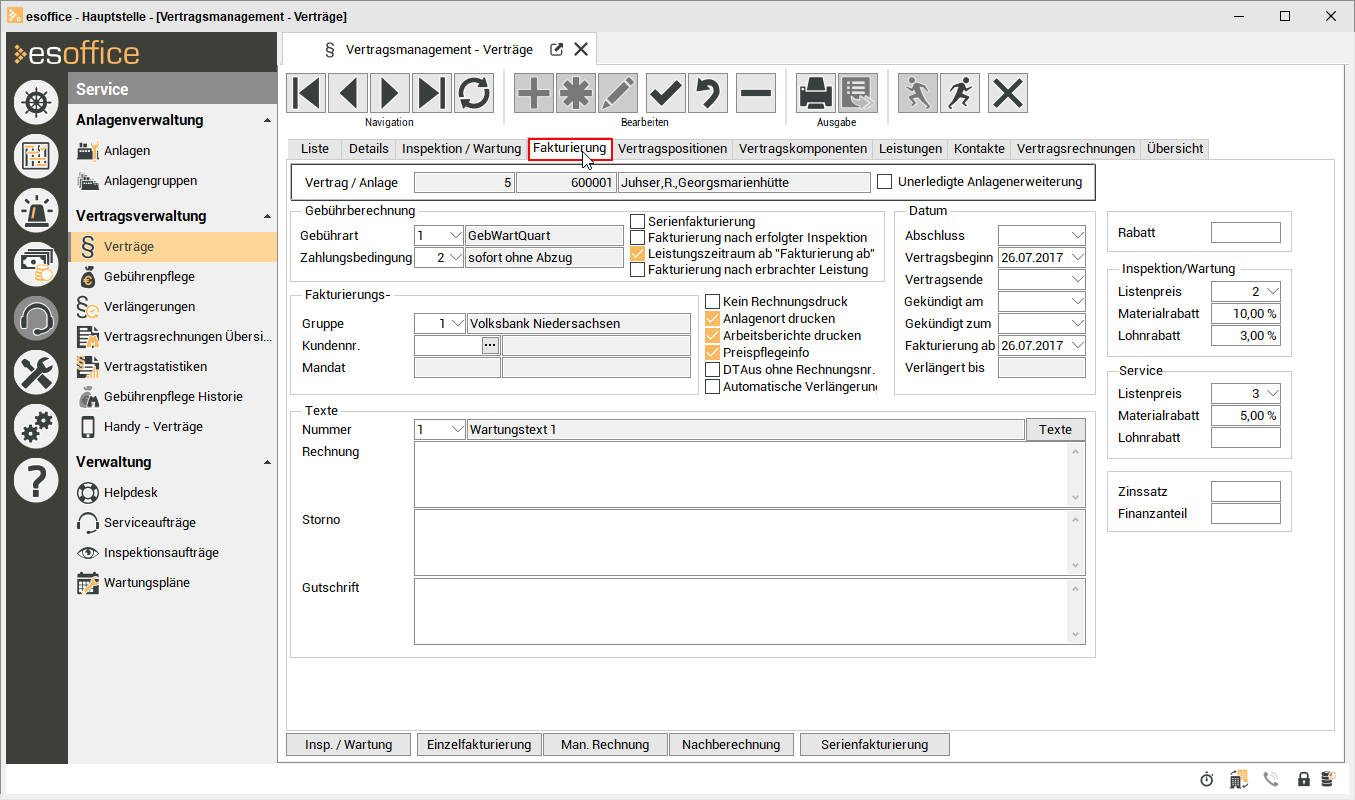1355x800 pixels.
Task: Click the Texte button
Action: [1056, 429]
